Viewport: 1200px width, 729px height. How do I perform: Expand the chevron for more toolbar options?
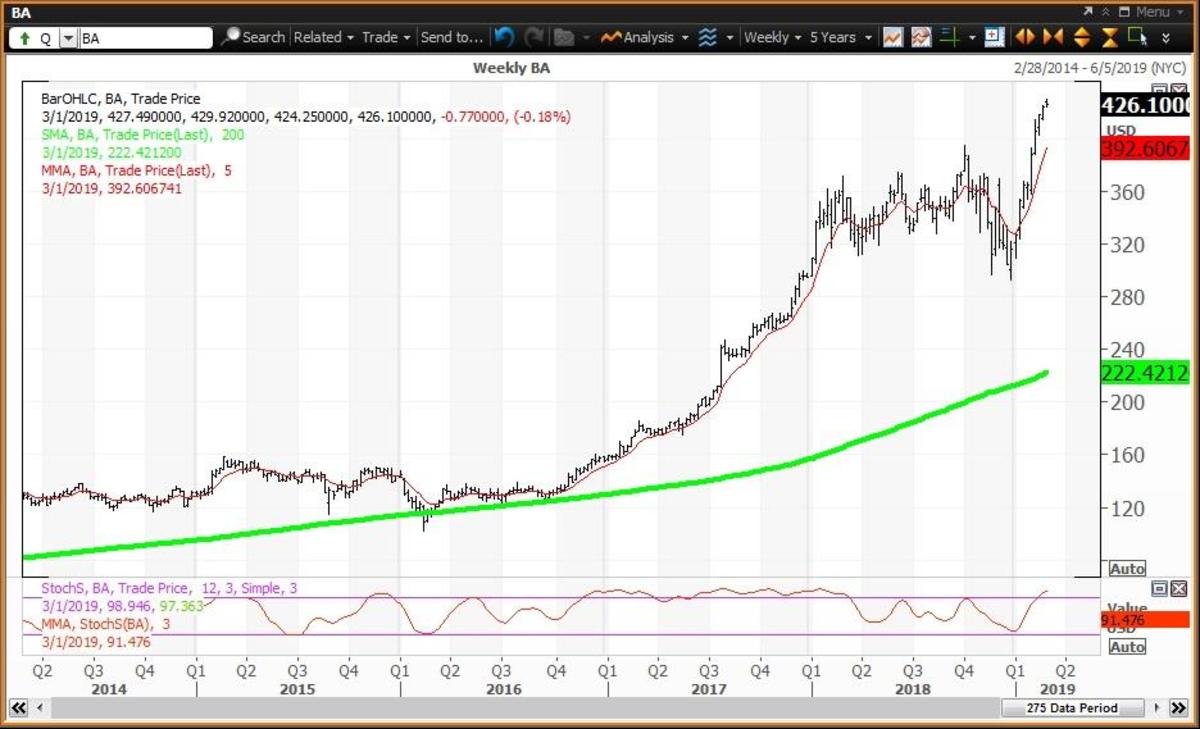1165,38
